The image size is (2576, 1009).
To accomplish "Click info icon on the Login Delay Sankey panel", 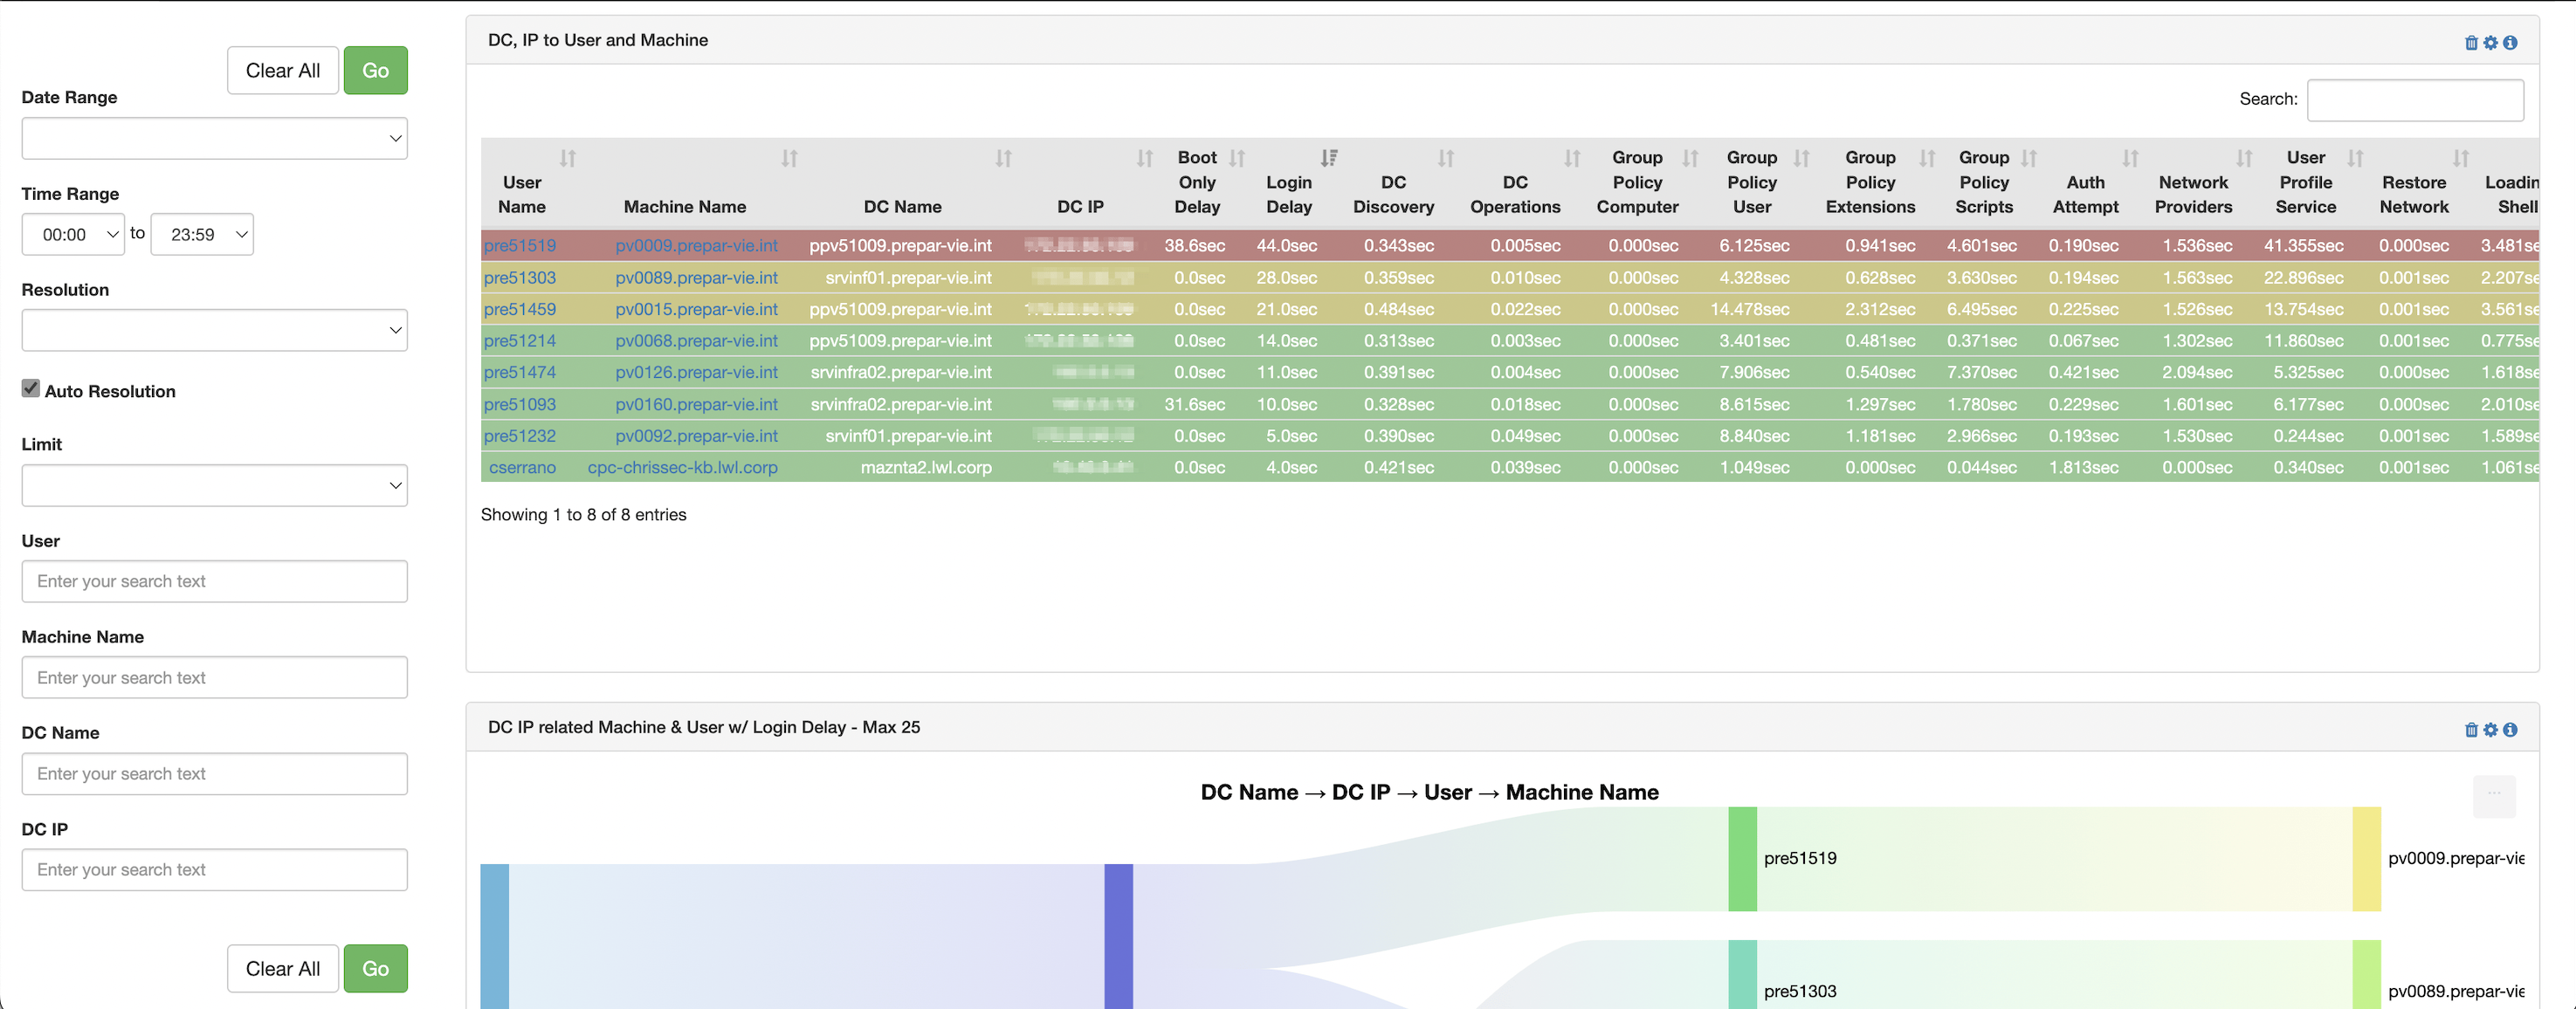I will coord(2510,730).
